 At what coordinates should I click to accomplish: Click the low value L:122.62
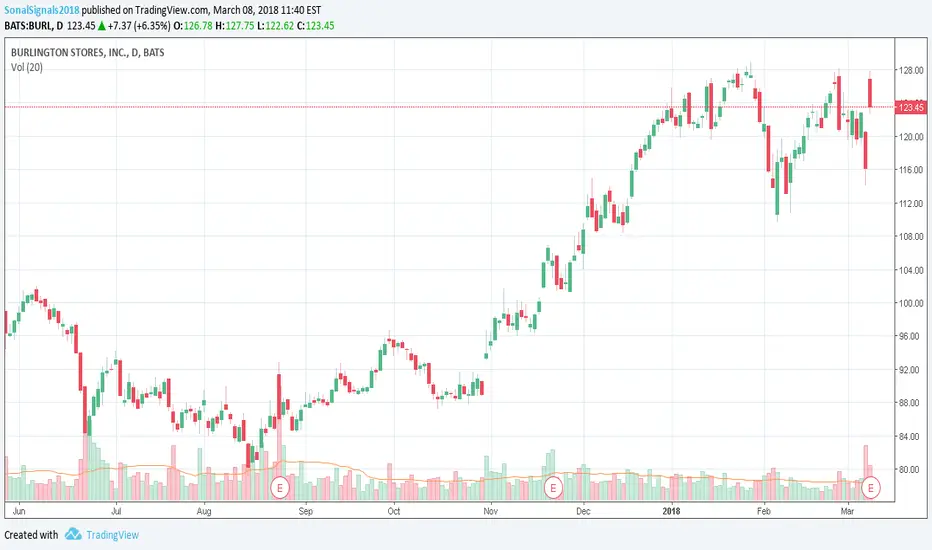tap(276, 26)
